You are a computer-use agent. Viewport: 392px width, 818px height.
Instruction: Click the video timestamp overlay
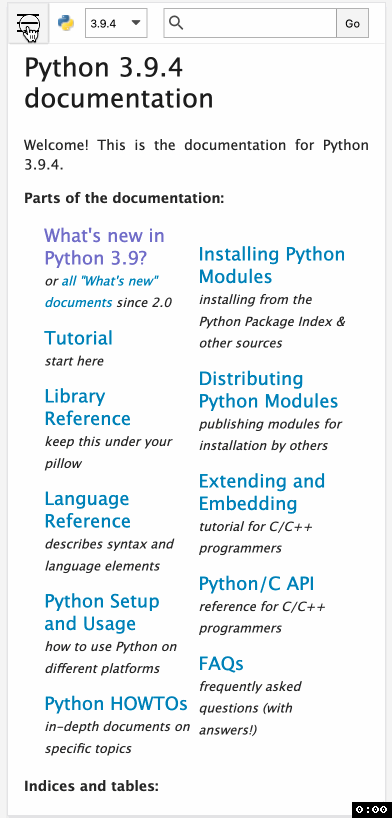(x=371, y=809)
